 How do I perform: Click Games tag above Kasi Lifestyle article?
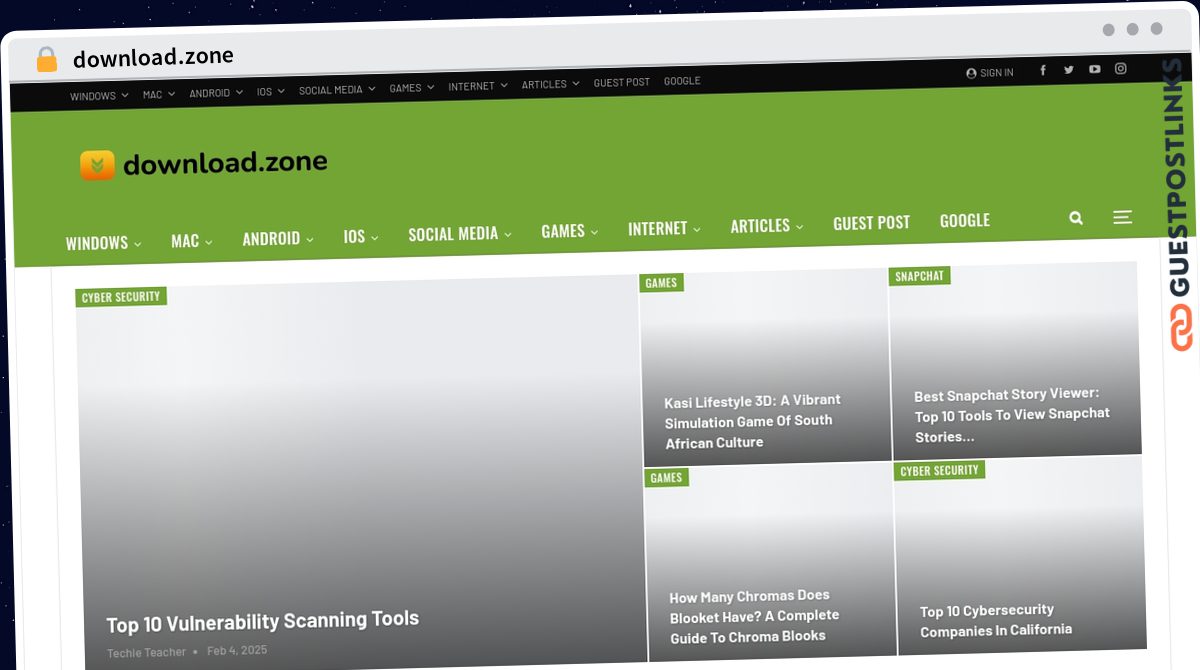[661, 283]
